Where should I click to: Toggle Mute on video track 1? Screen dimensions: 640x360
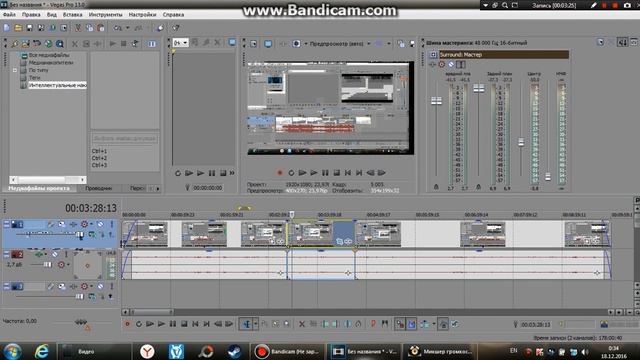tap(100, 224)
